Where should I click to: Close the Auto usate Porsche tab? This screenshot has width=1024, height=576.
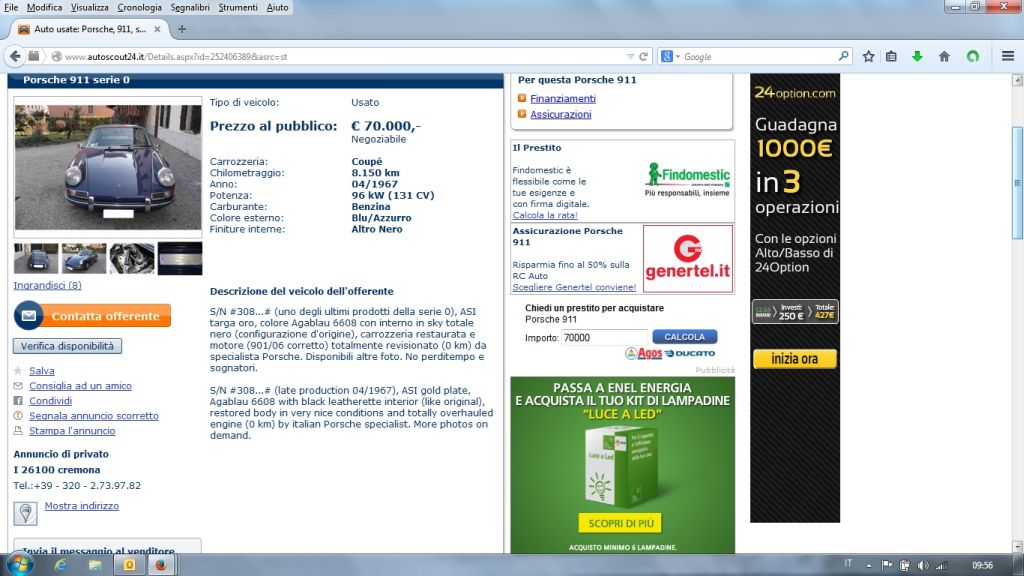click(157, 29)
